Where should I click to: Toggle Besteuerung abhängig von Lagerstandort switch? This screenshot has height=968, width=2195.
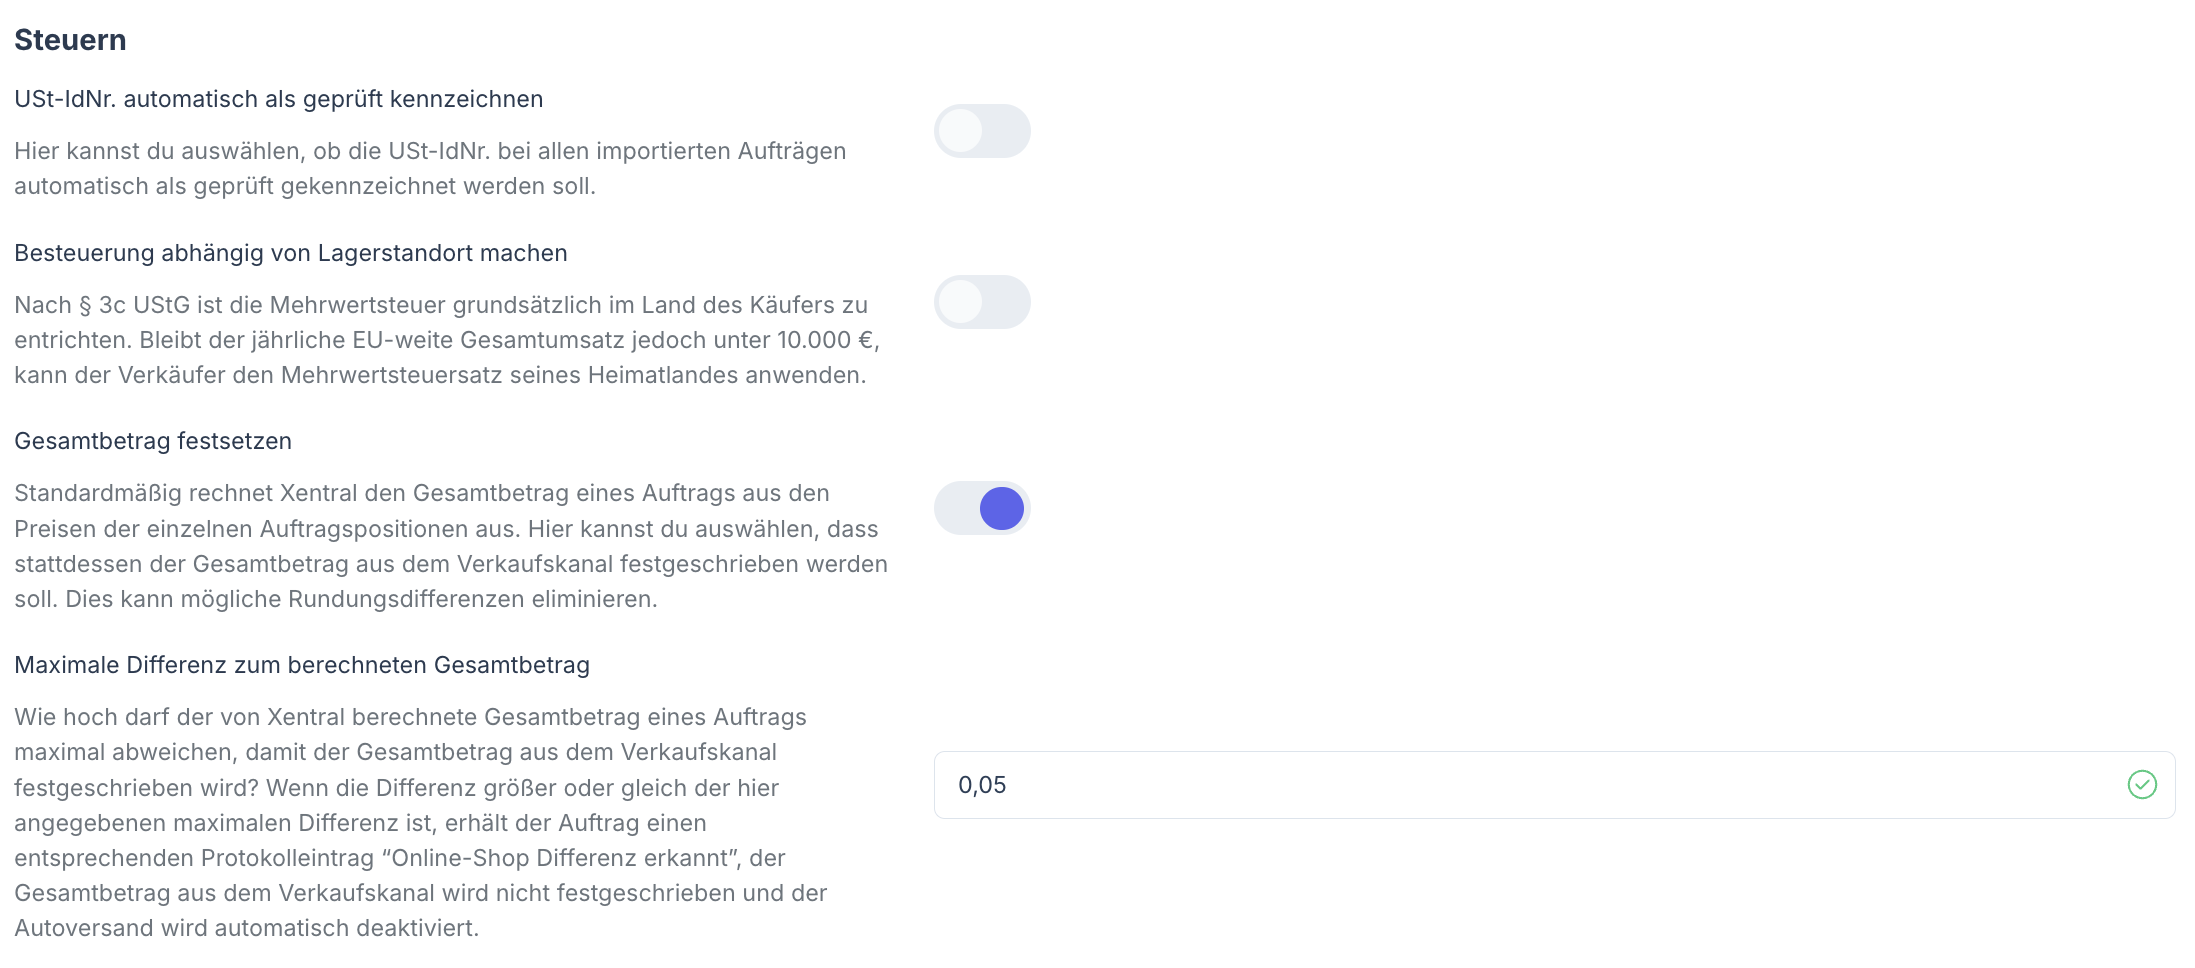point(981,302)
